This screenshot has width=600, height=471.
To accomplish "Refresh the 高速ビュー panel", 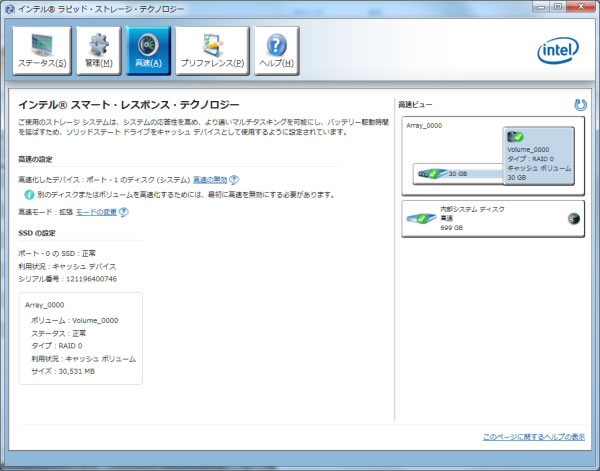I will coord(580,105).
